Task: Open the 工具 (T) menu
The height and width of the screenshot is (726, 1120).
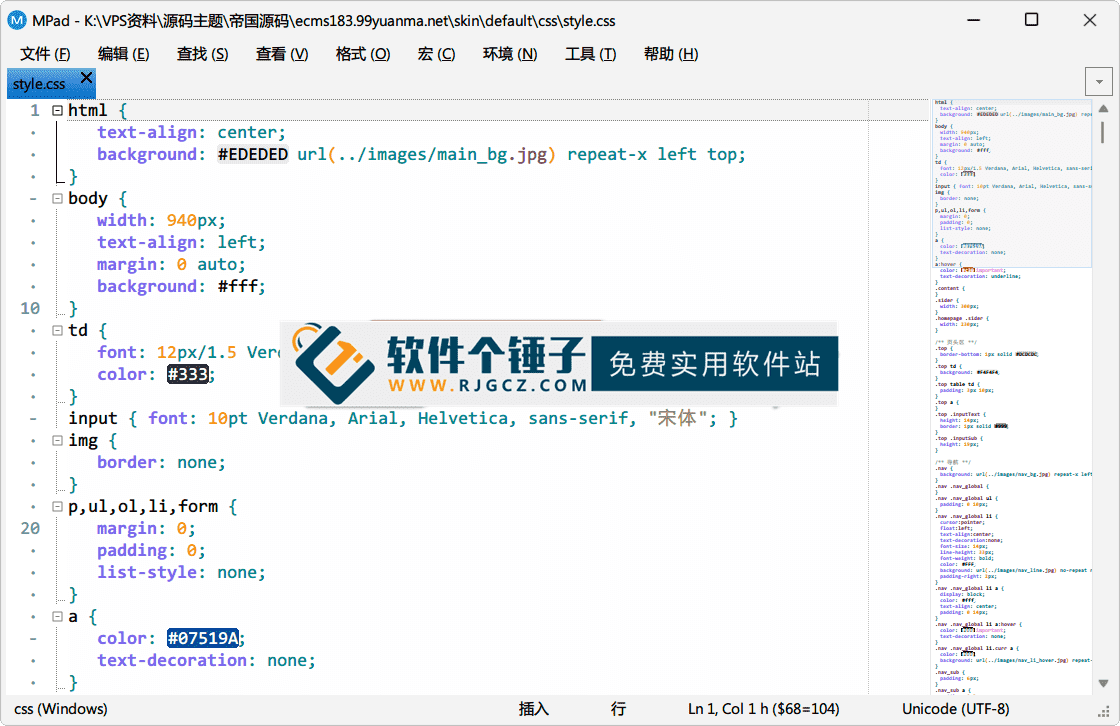Action: coord(590,54)
